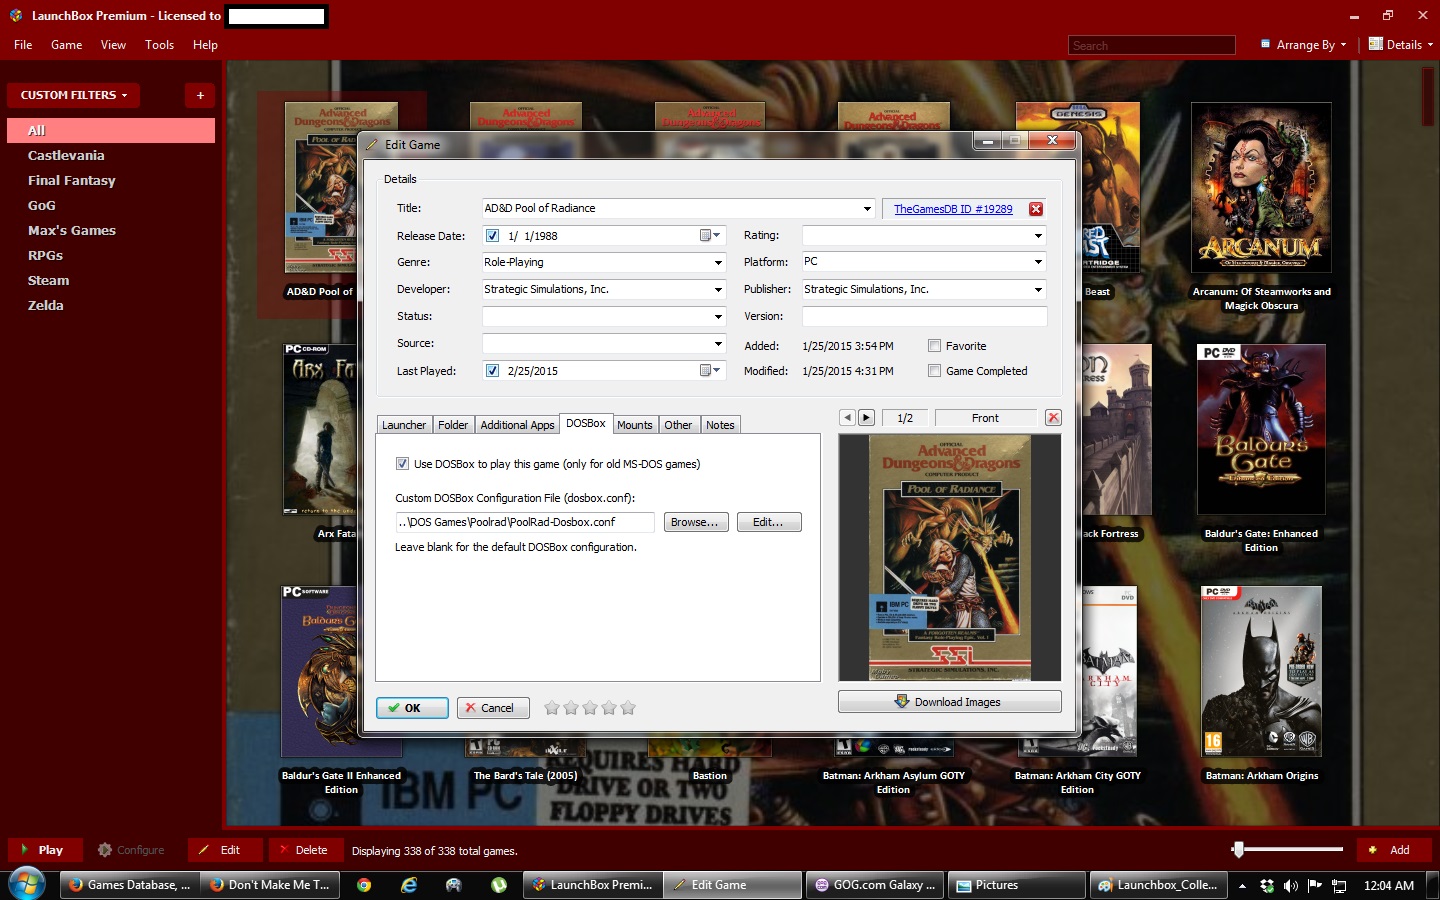Click the Cancel button
Viewport: 1440px width, 900px height.
[x=493, y=708]
